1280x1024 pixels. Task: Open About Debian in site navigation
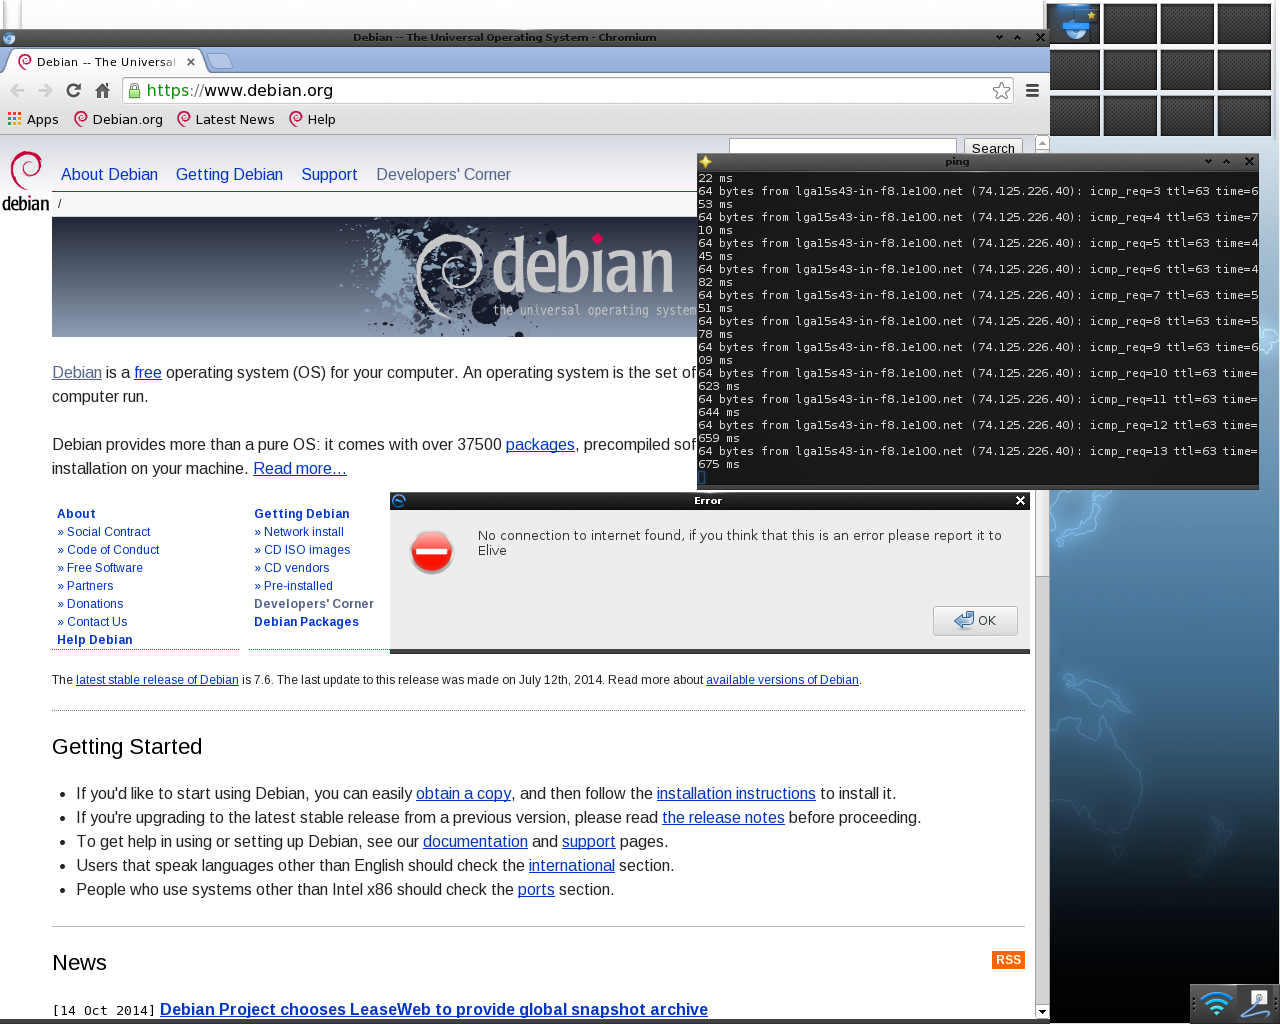[x=109, y=174]
